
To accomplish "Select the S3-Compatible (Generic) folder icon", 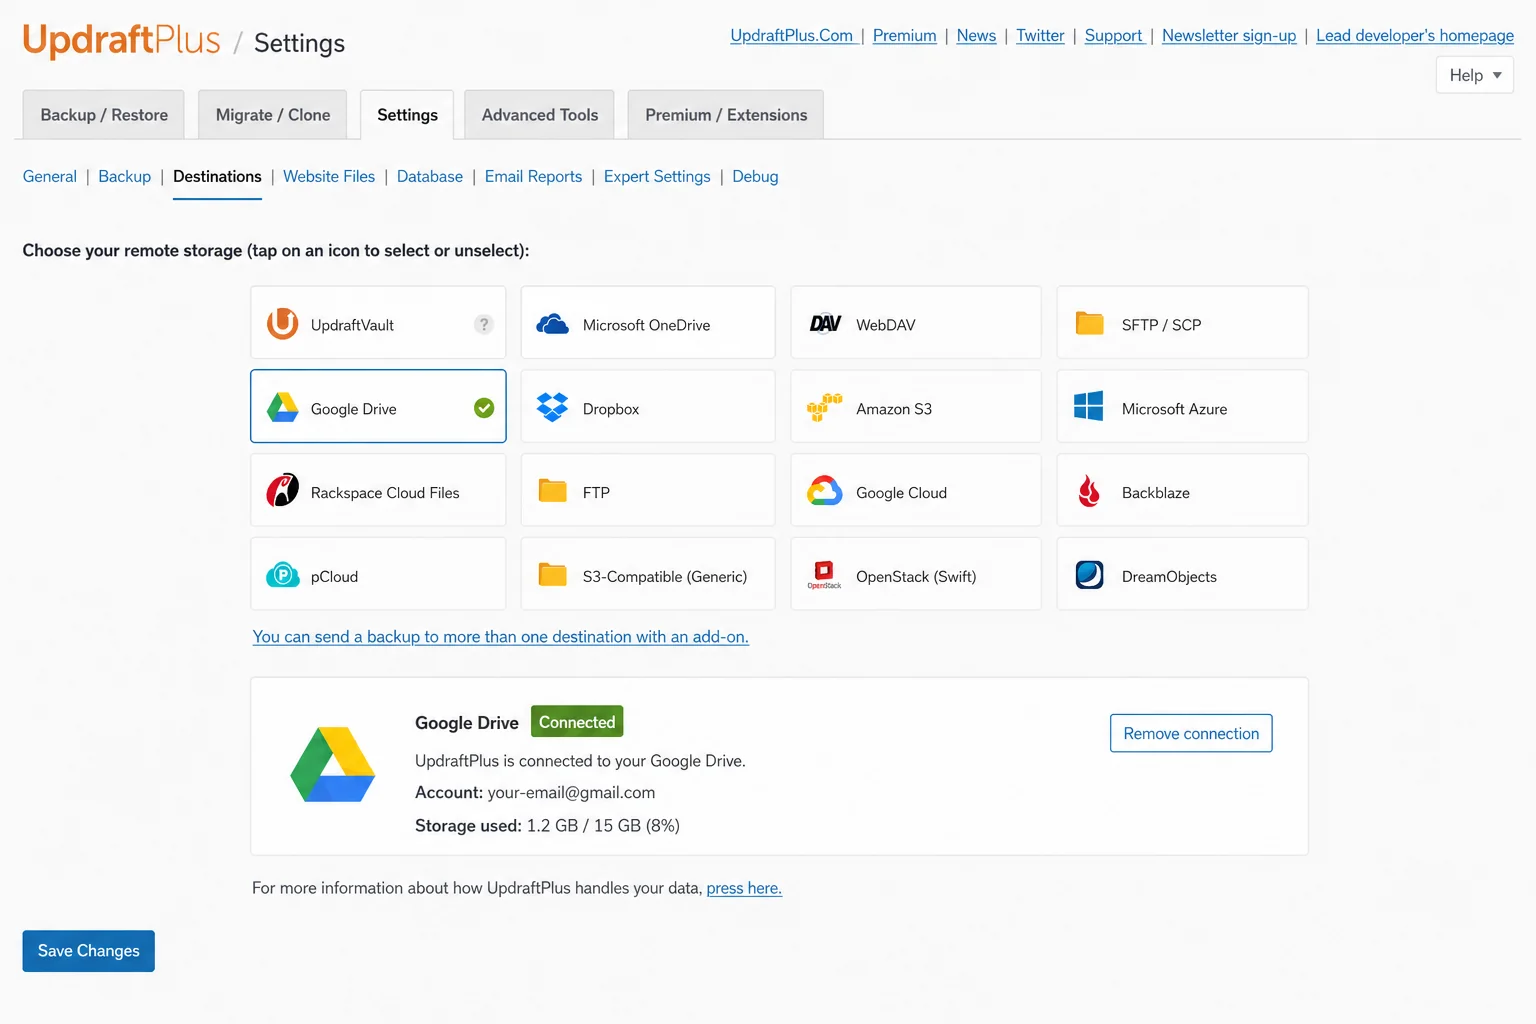I will click(x=552, y=574).
